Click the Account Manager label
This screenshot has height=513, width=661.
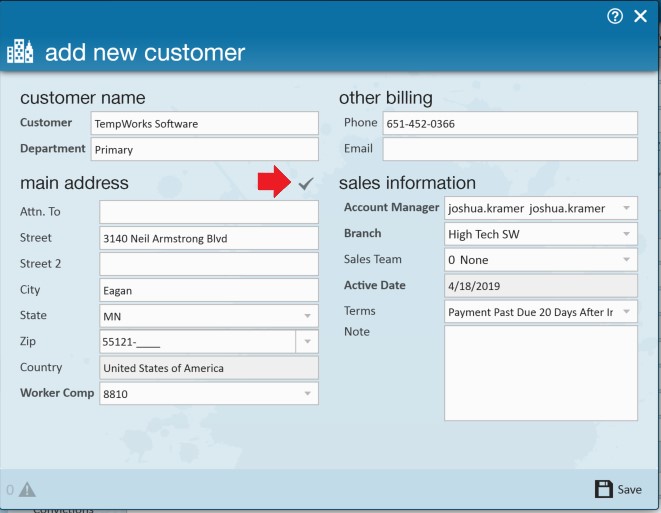point(392,207)
